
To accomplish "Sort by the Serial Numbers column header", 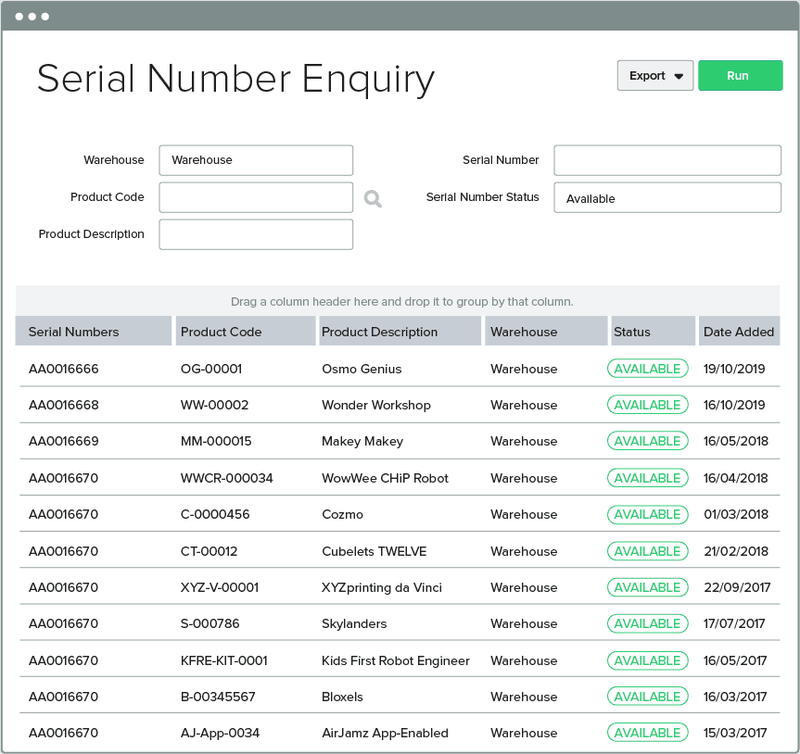I will click(93, 331).
